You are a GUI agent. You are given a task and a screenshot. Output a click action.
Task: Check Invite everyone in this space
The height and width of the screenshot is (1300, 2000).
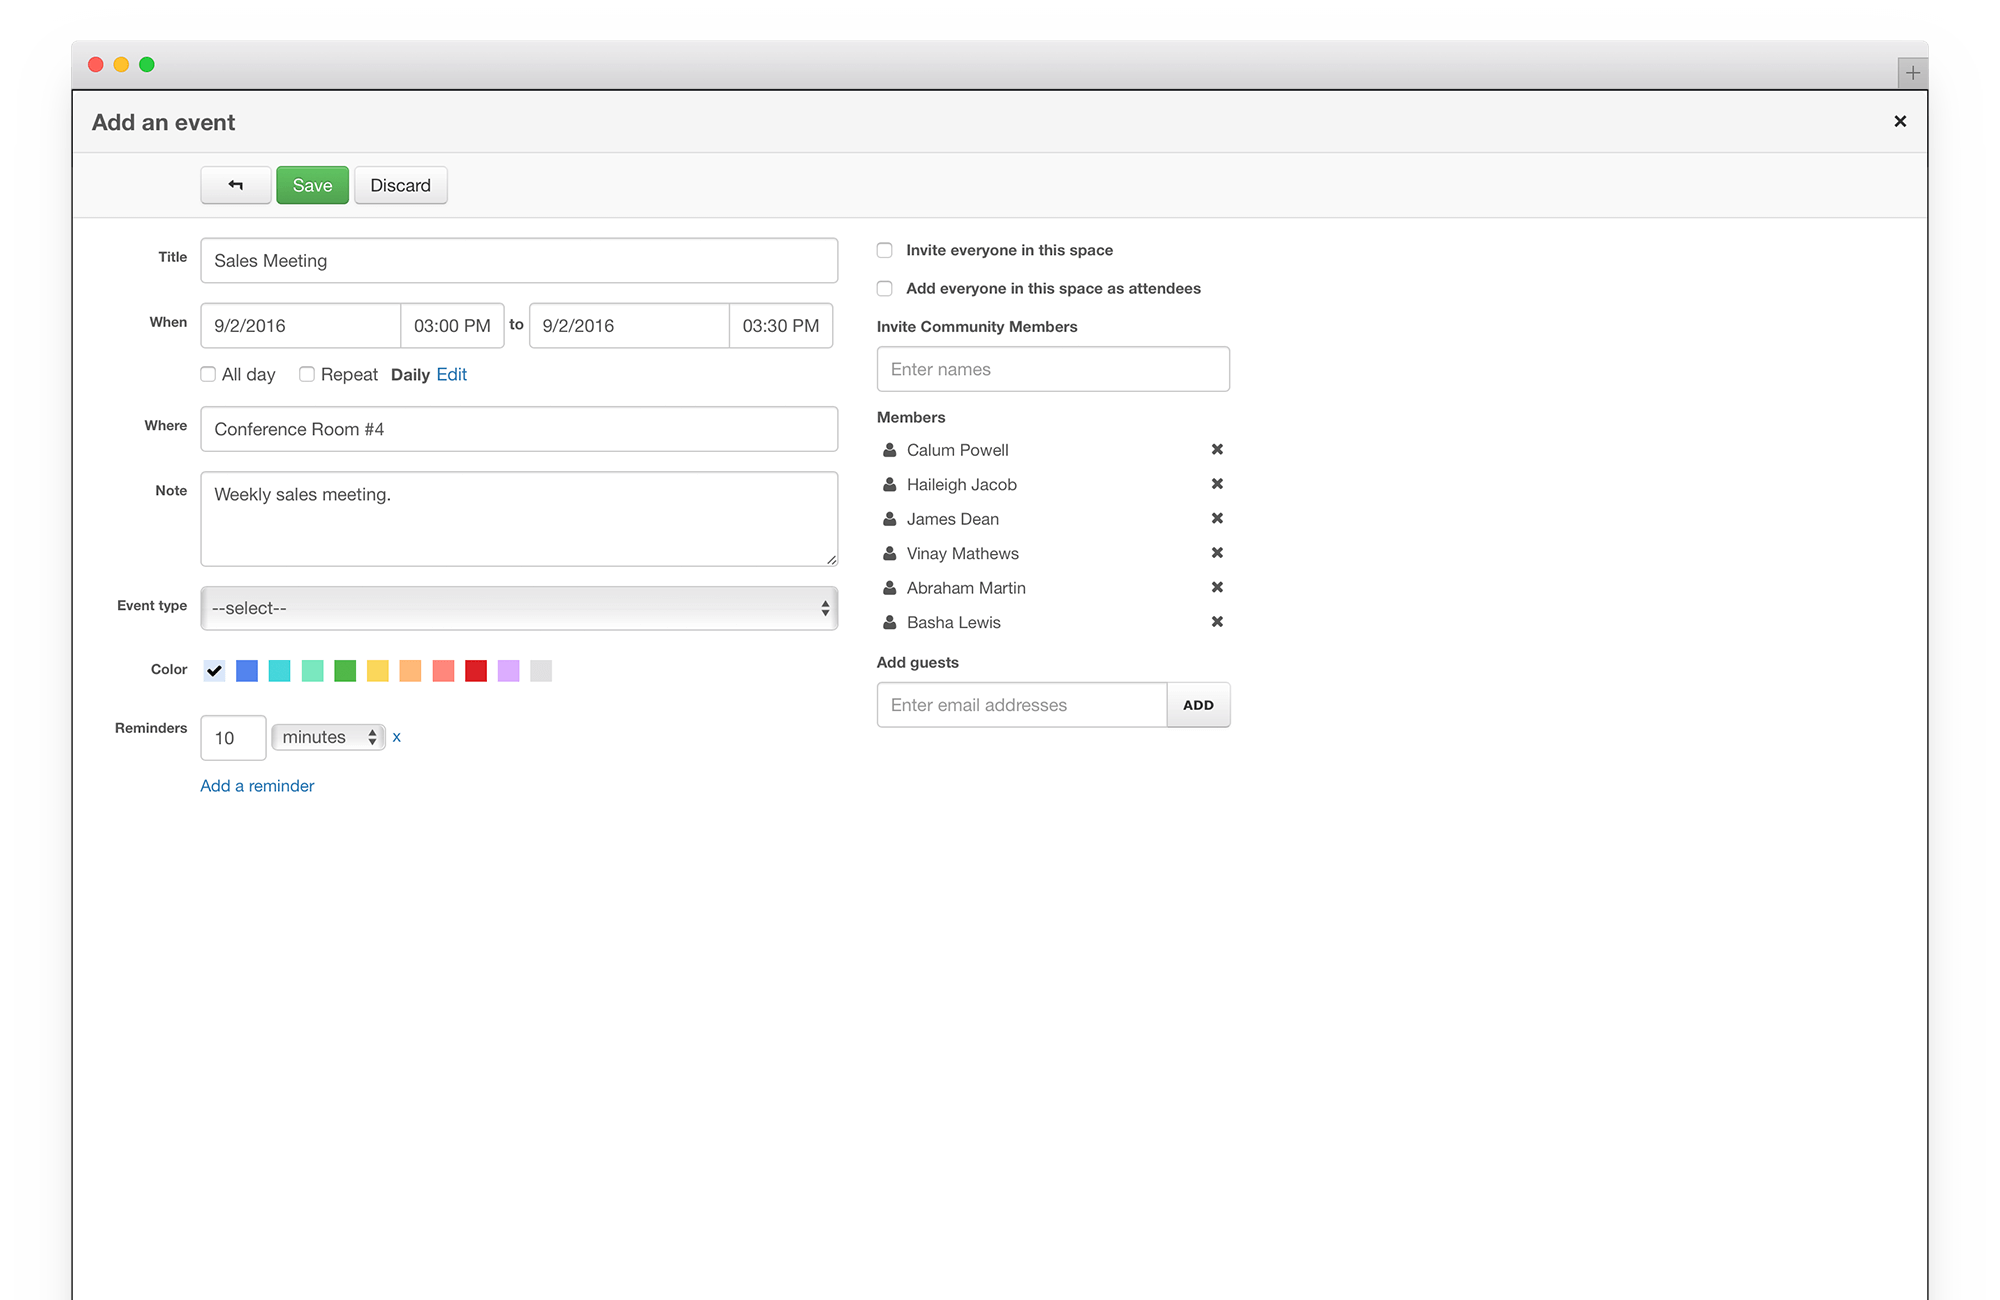coord(885,250)
